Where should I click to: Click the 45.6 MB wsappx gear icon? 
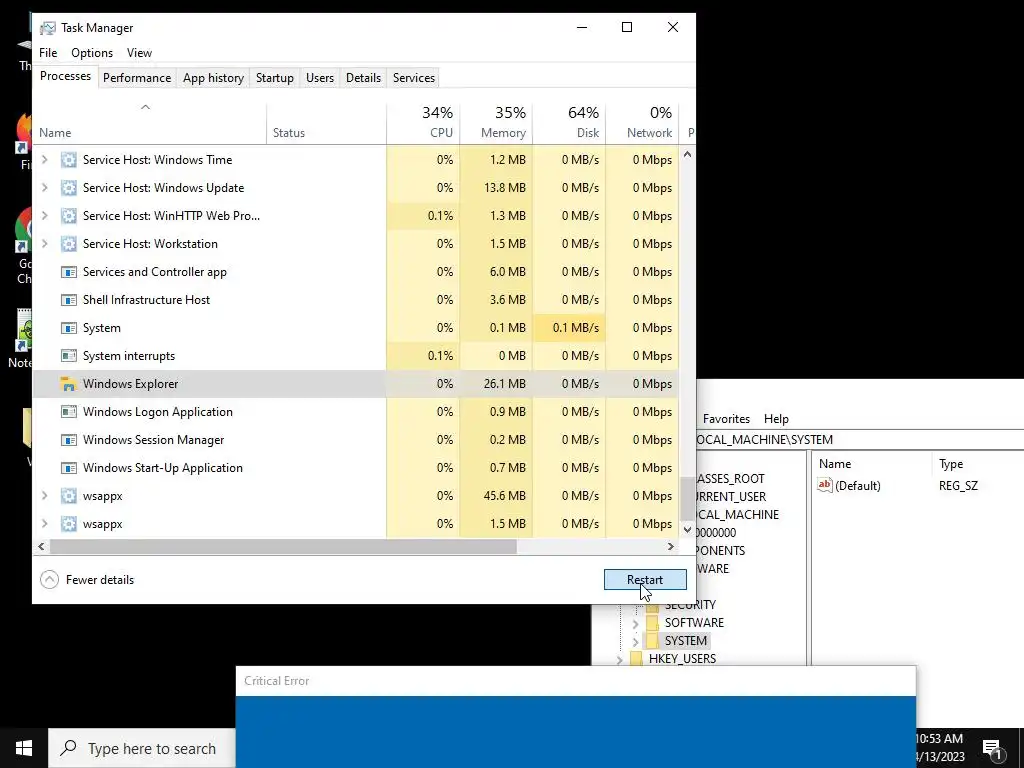click(x=69, y=496)
